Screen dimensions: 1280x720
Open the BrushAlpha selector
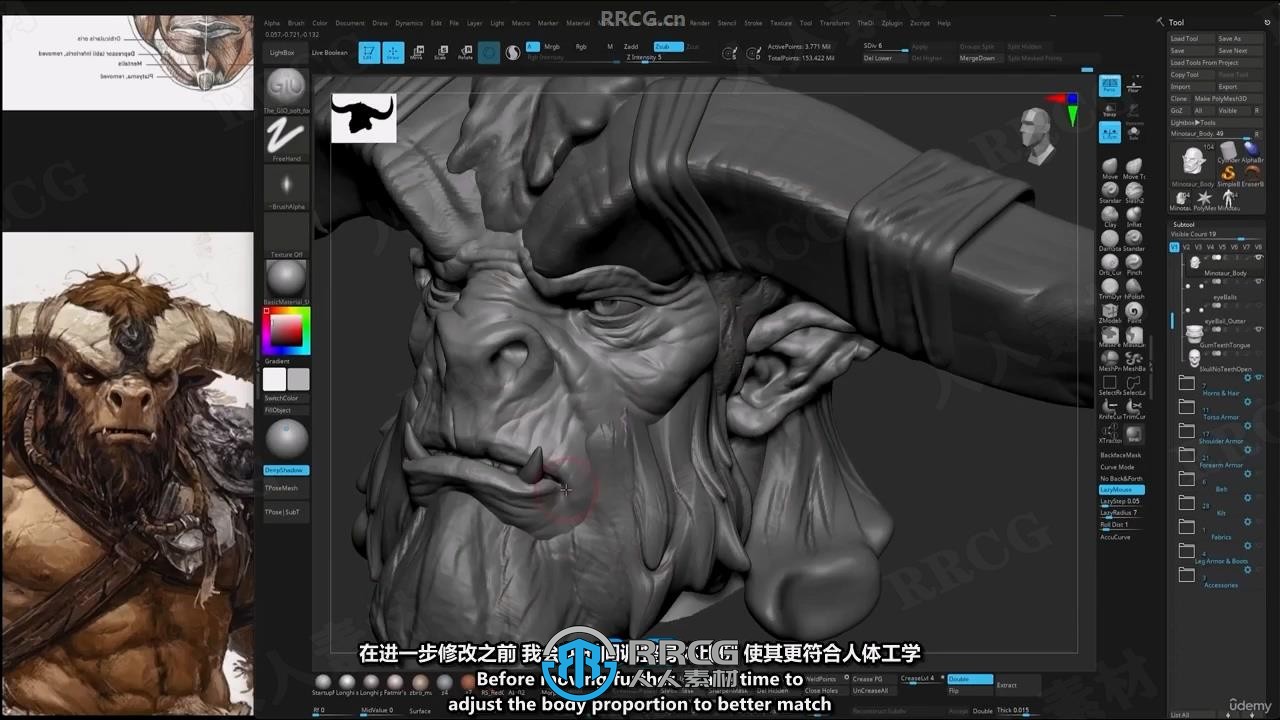tap(286, 187)
